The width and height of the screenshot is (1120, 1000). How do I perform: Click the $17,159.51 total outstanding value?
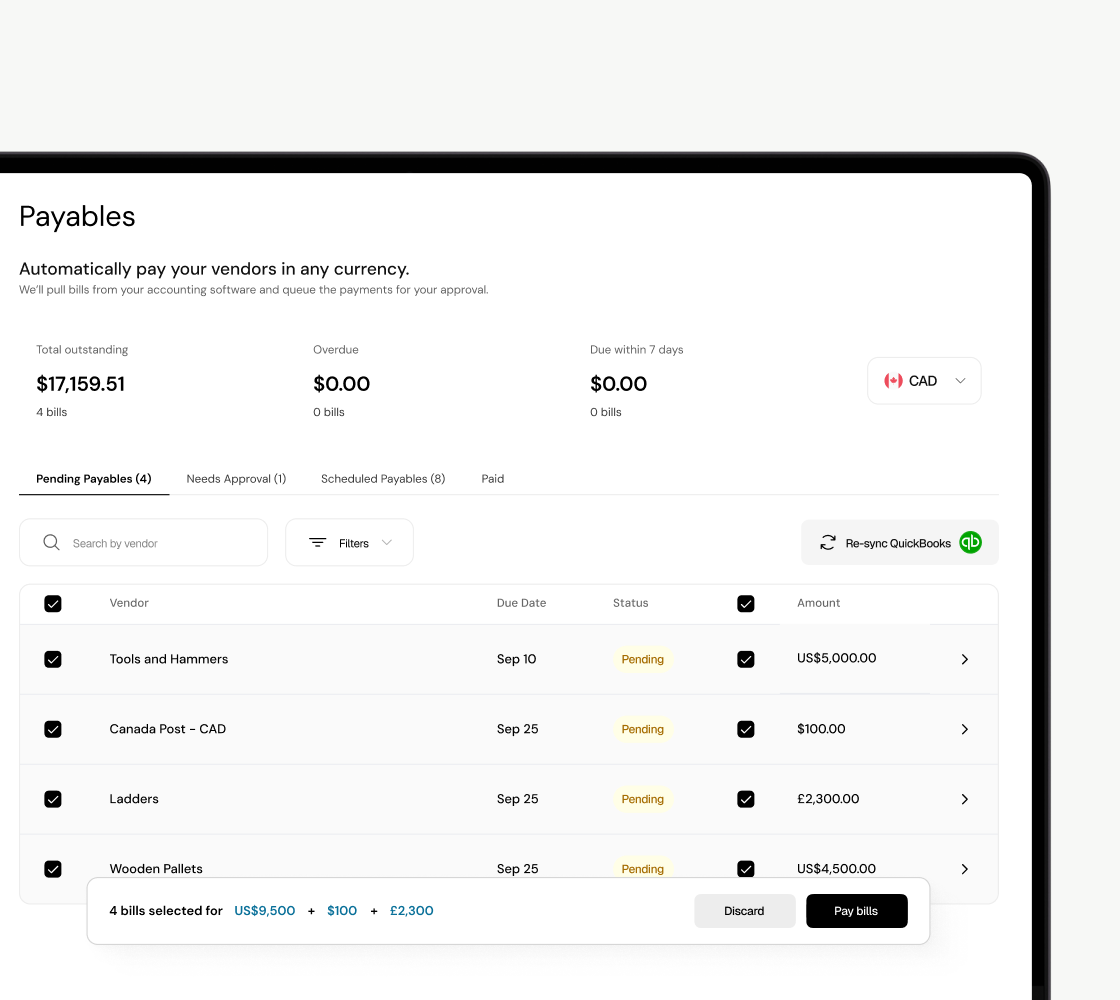point(81,384)
